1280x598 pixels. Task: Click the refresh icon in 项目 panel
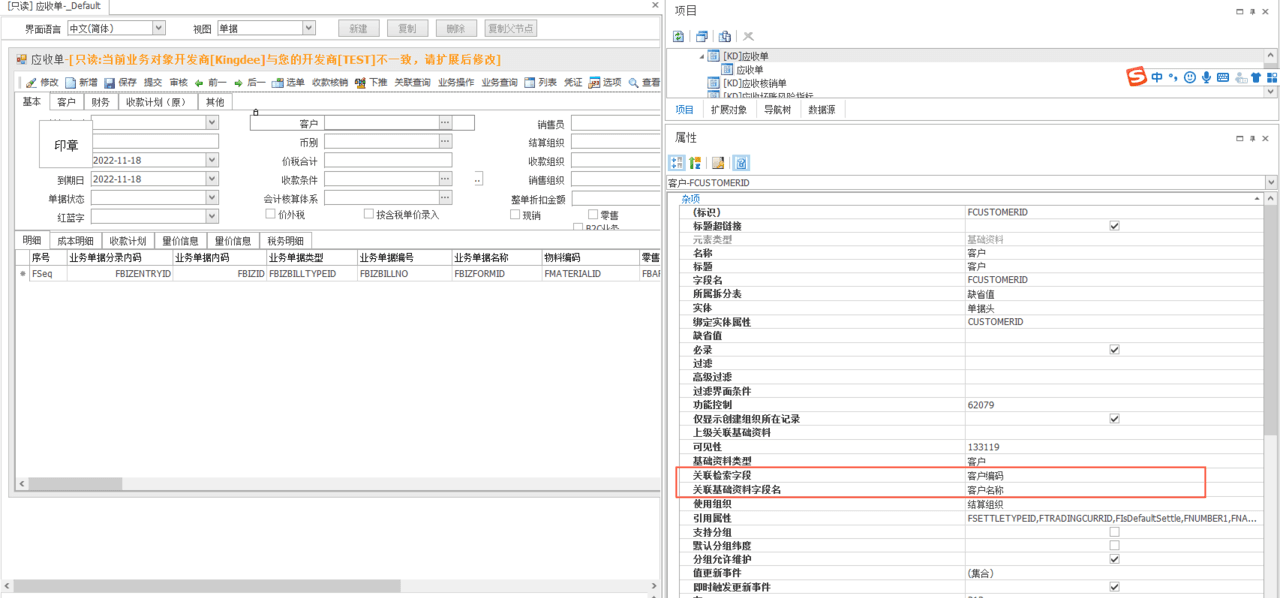point(678,36)
